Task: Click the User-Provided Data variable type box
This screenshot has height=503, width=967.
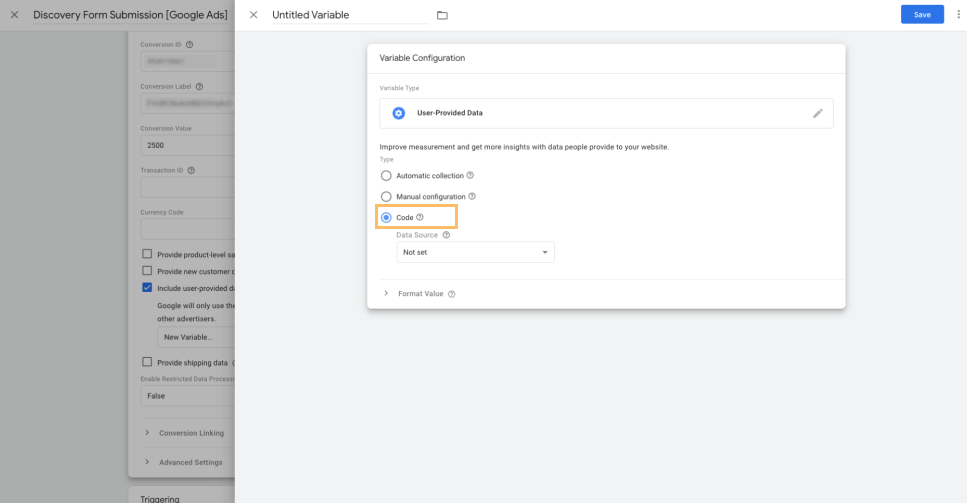Action: pos(606,113)
